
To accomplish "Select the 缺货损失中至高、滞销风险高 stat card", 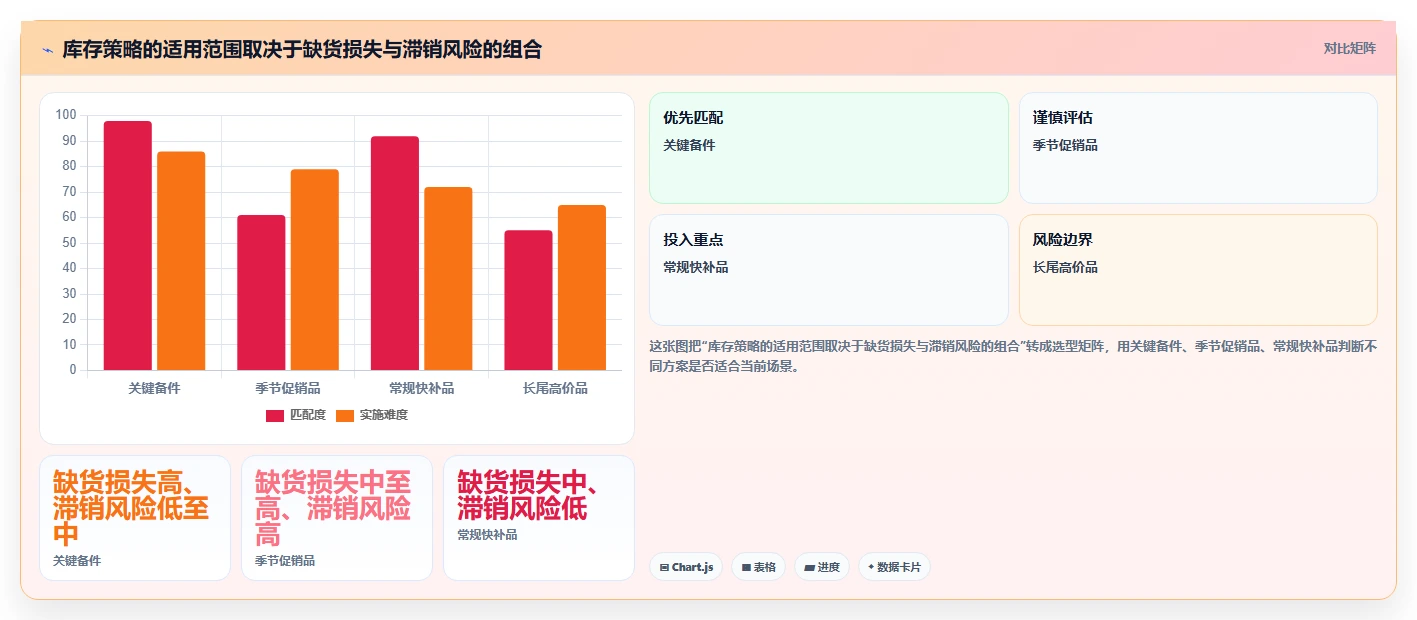I will click(337, 518).
